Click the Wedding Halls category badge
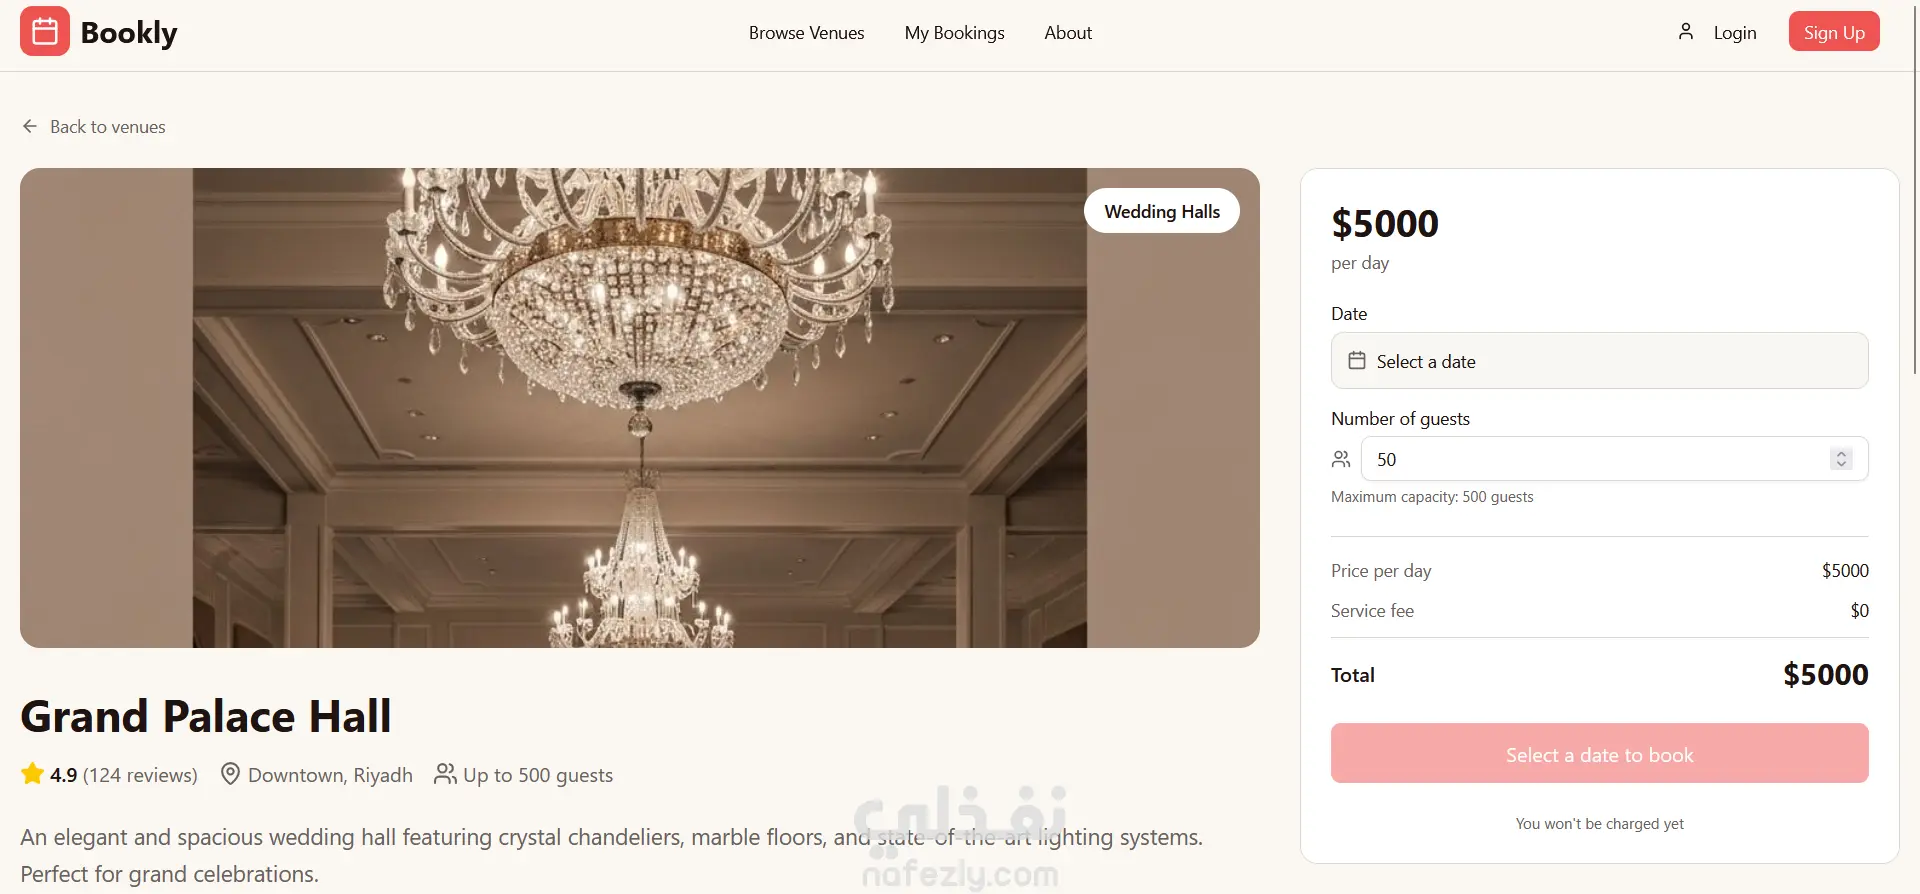This screenshot has height=894, width=1920. click(1162, 211)
